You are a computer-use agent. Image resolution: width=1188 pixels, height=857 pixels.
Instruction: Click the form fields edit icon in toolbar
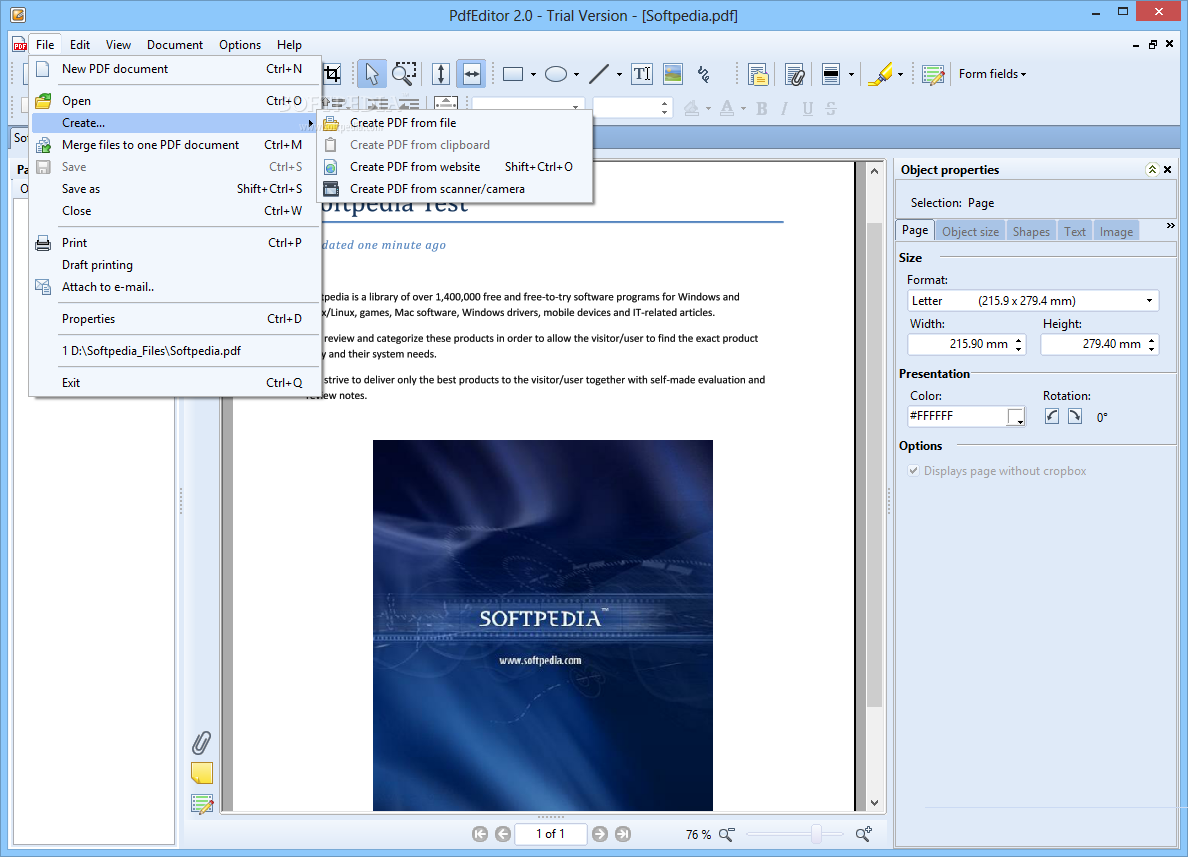(x=933, y=74)
